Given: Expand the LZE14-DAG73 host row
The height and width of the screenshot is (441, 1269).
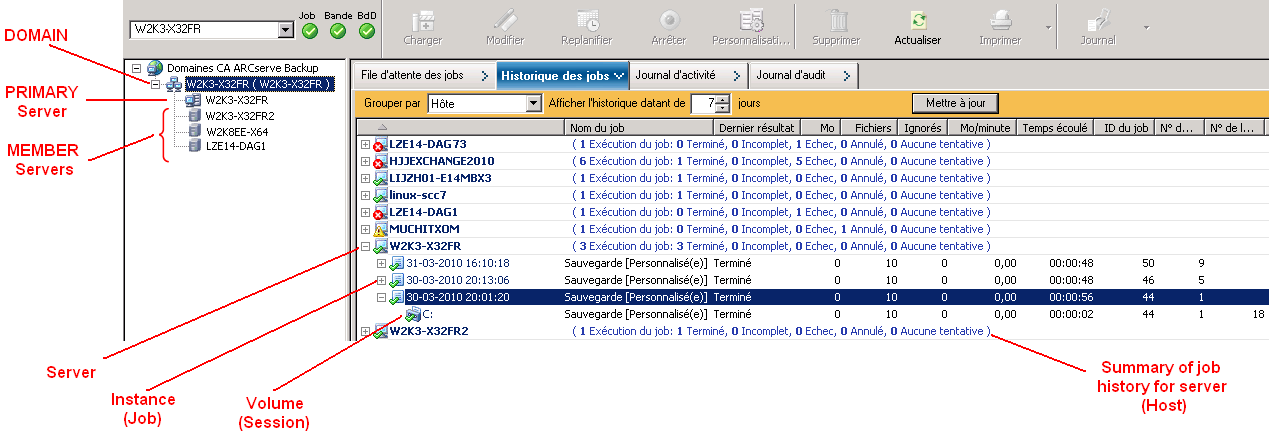Looking at the screenshot, I should click(365, 145).
